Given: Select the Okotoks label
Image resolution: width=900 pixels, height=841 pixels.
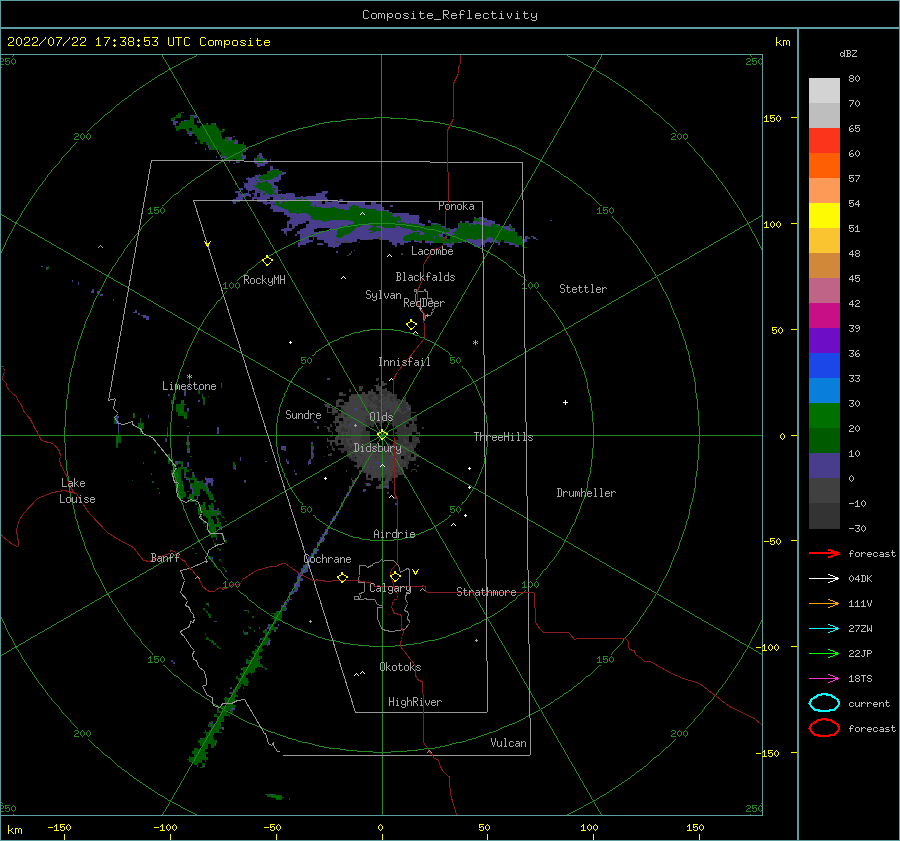Looking at the screenshot, I should point(400,667).
